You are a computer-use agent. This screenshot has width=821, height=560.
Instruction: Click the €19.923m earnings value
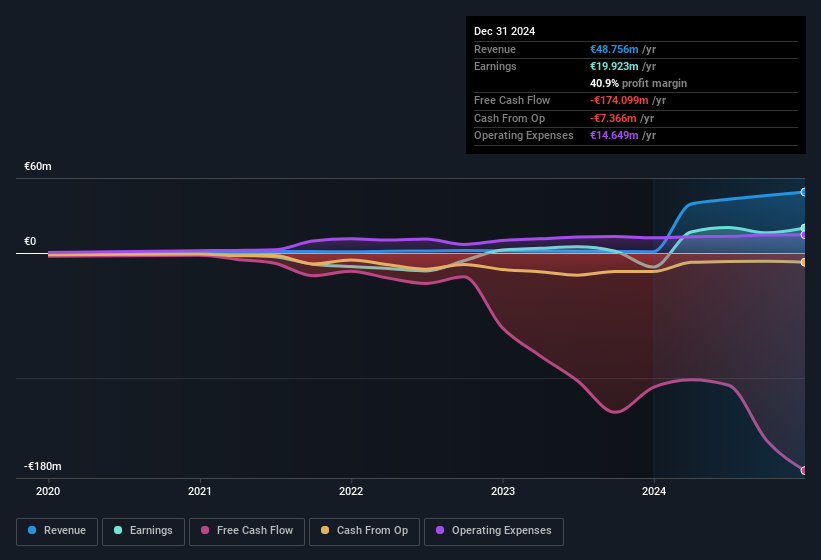click(614, 66)
